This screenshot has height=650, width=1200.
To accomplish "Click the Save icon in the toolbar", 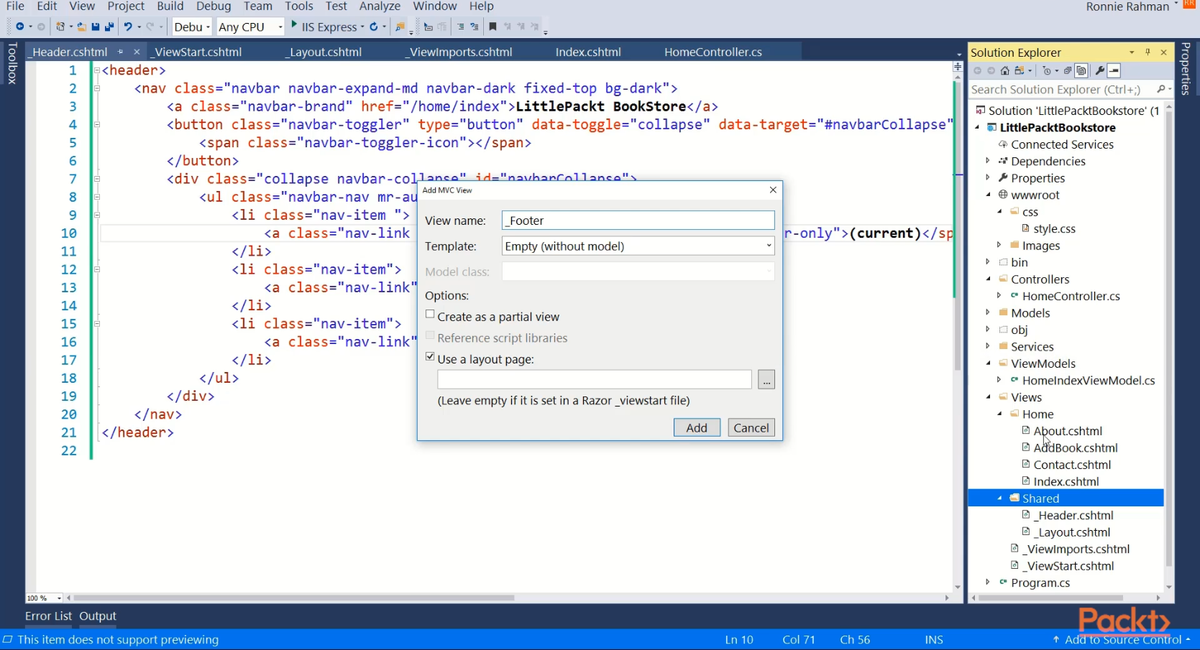I will click(95, 27).
